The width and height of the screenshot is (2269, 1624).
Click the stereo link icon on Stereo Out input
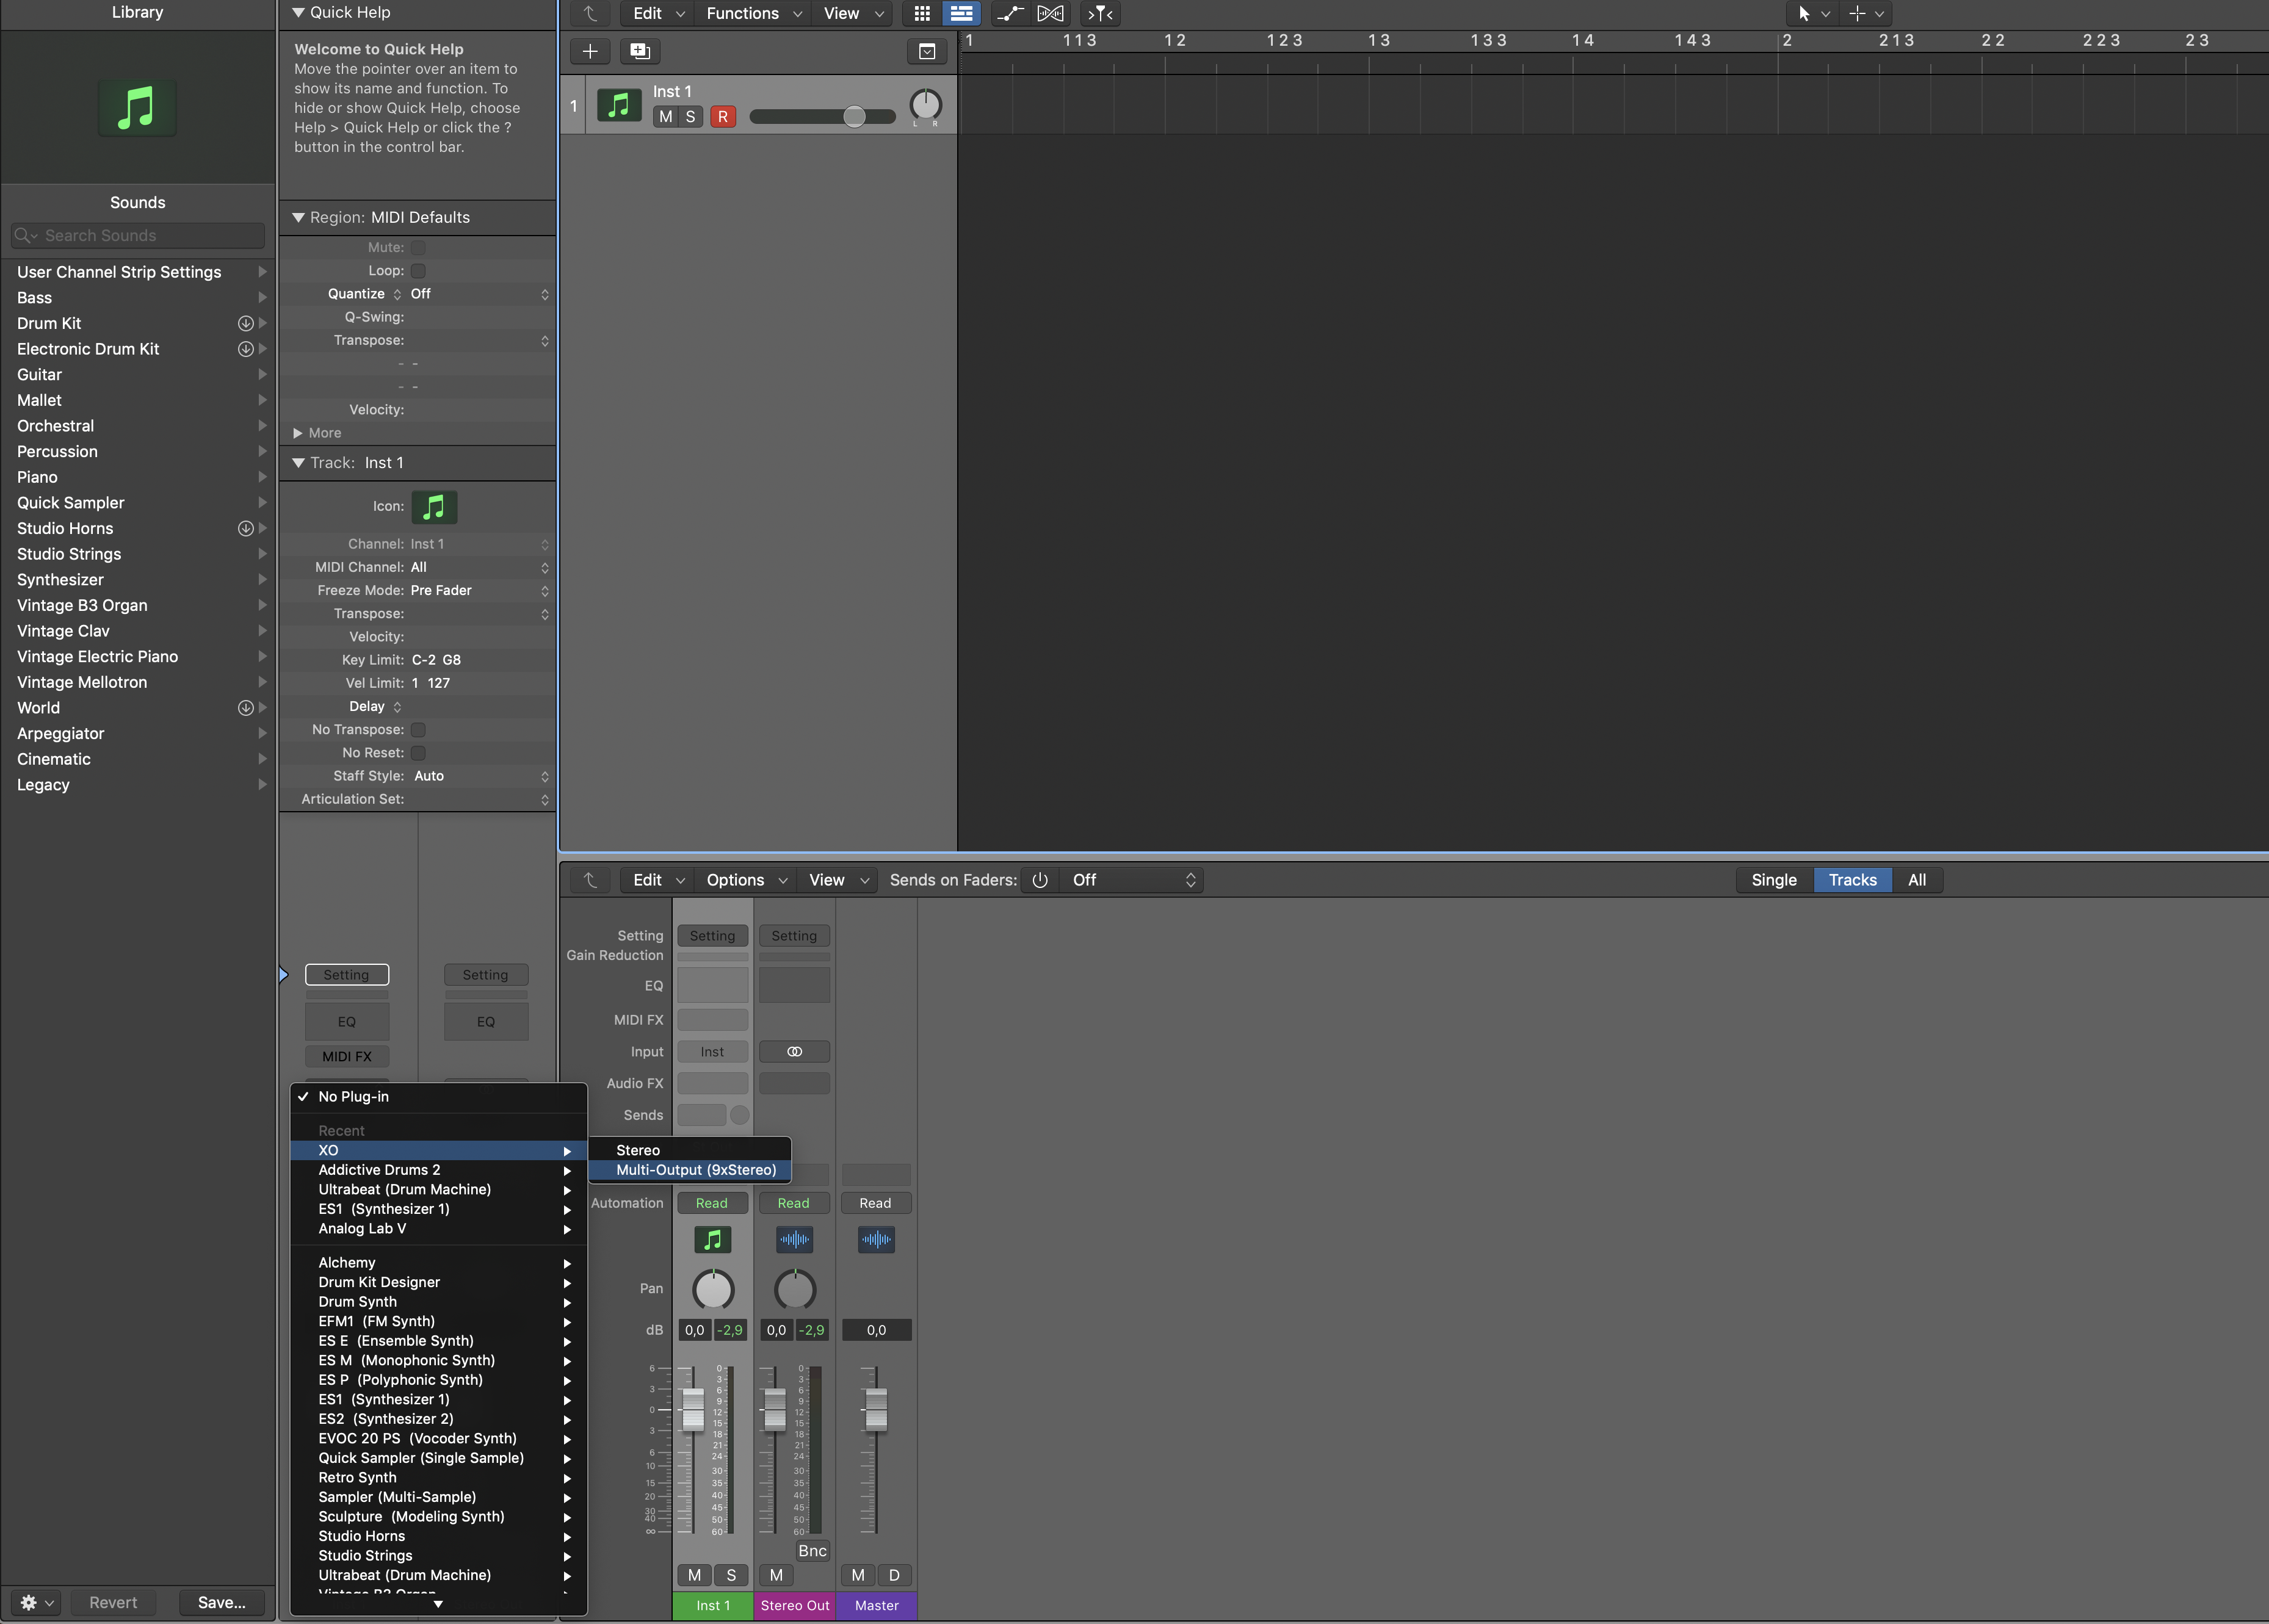pyautogui.click(x=794, y=1052)
